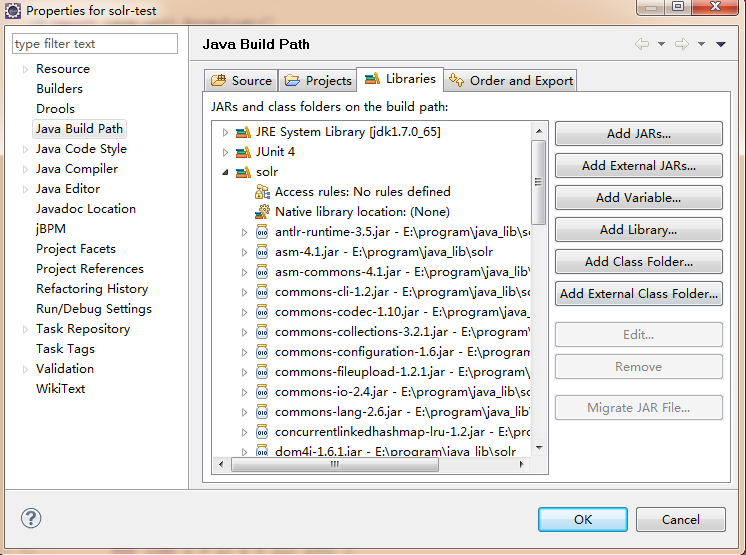This screenshot has height=555, width=746.
Task: Click Add Library... button
Action: (638, 230)
